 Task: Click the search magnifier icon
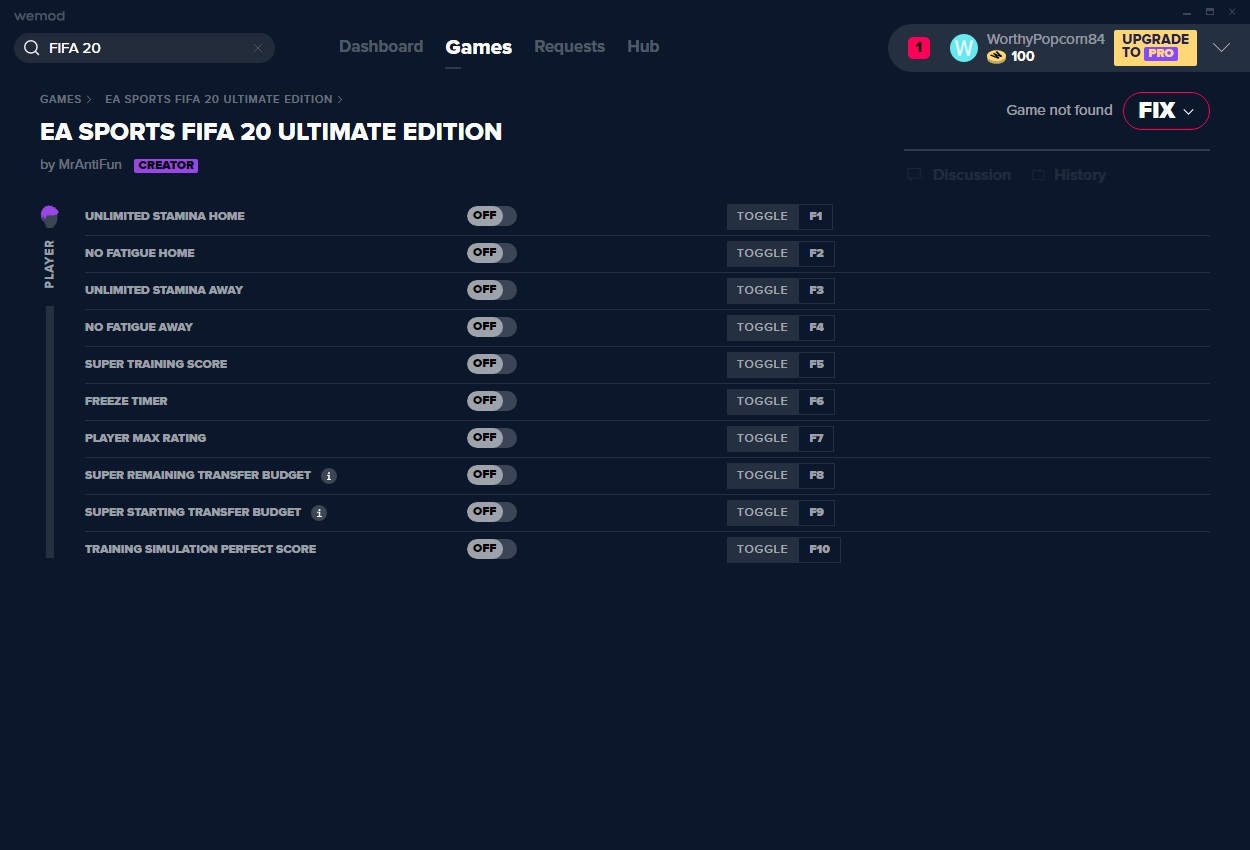tap(31, 48)
